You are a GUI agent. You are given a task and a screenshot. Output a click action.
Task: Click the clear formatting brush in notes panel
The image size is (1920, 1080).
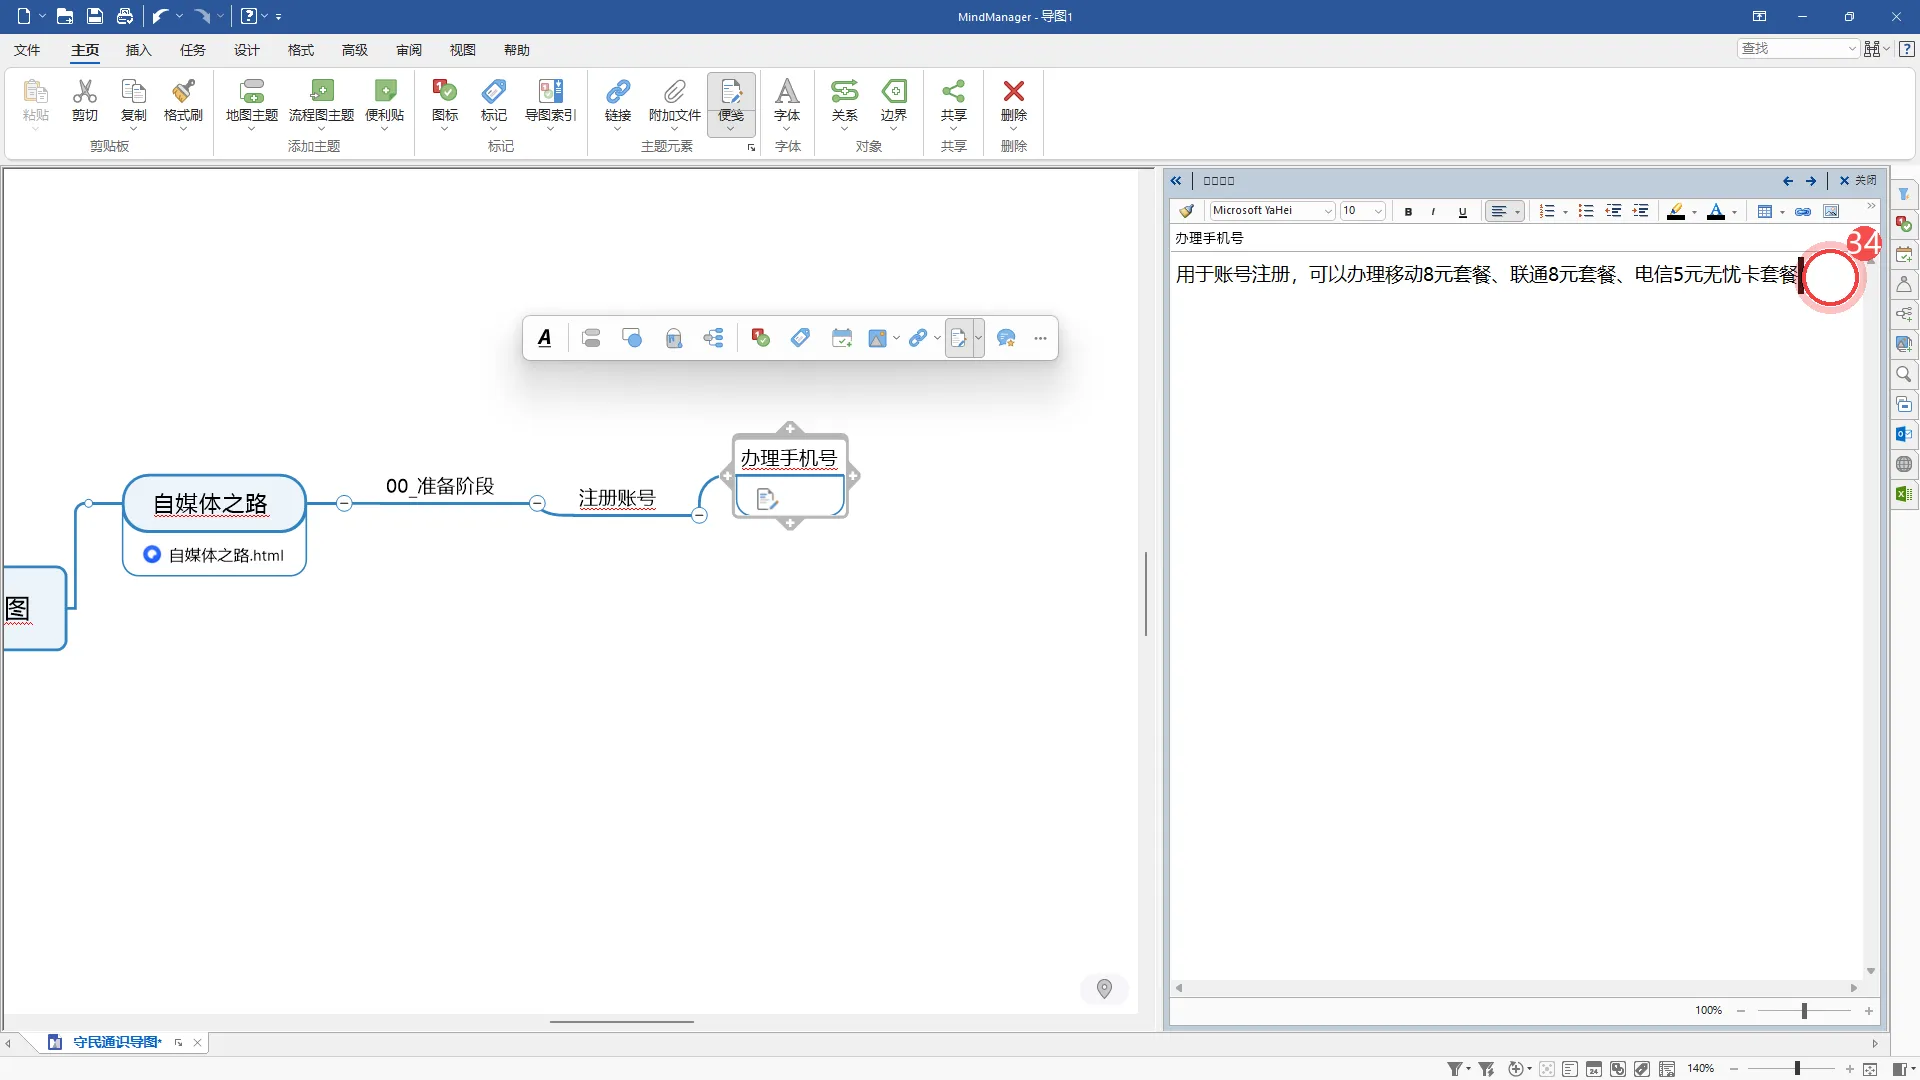click(1187, 211)
